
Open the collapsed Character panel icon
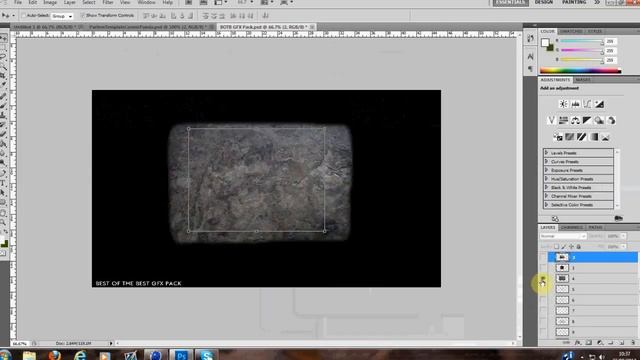pyautogui.click(x=530, y=56)
